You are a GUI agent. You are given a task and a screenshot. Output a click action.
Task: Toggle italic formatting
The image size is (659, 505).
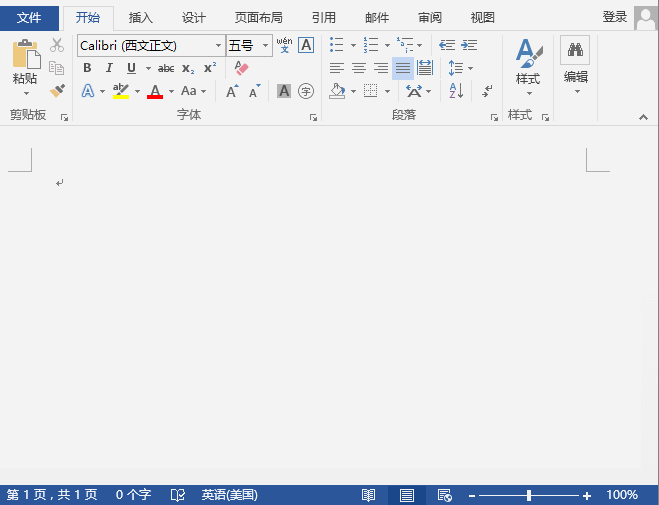(x=109, y=68)
